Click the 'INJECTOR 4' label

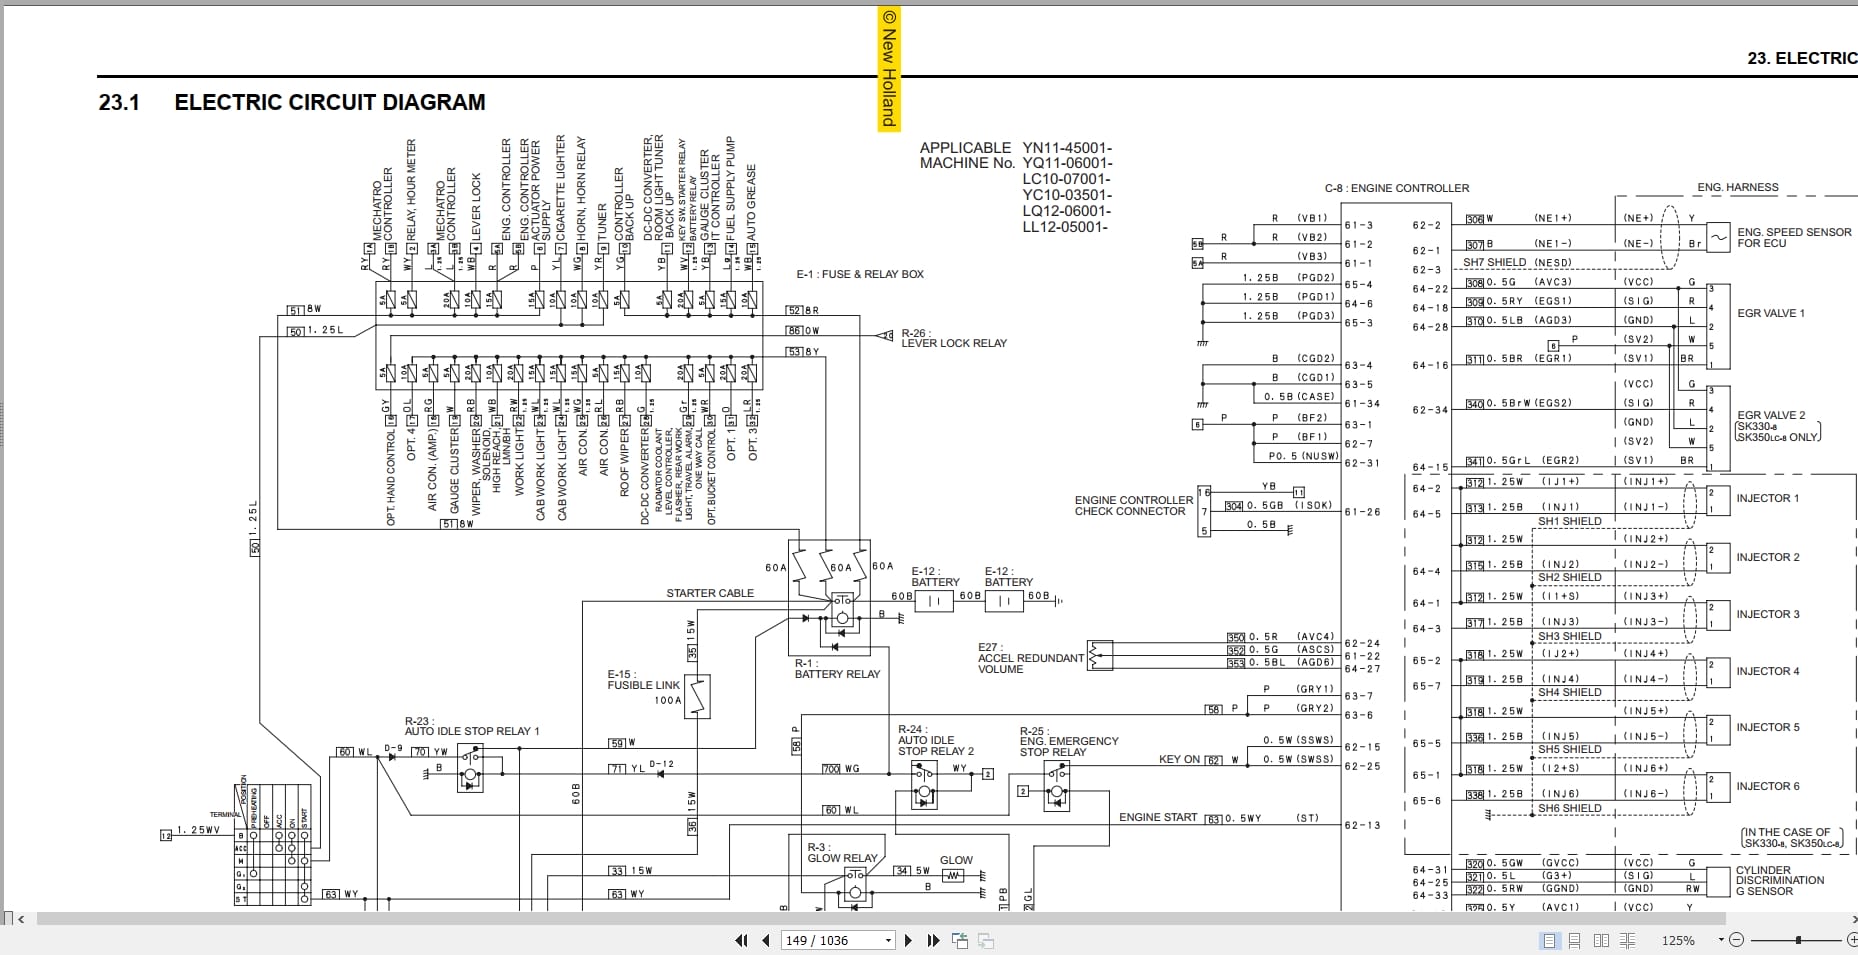click(1767, 671)
